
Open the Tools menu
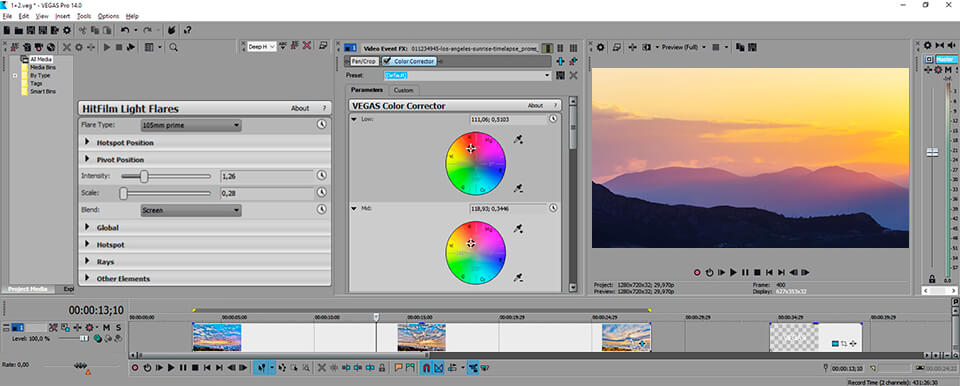(x=84, y=16)
